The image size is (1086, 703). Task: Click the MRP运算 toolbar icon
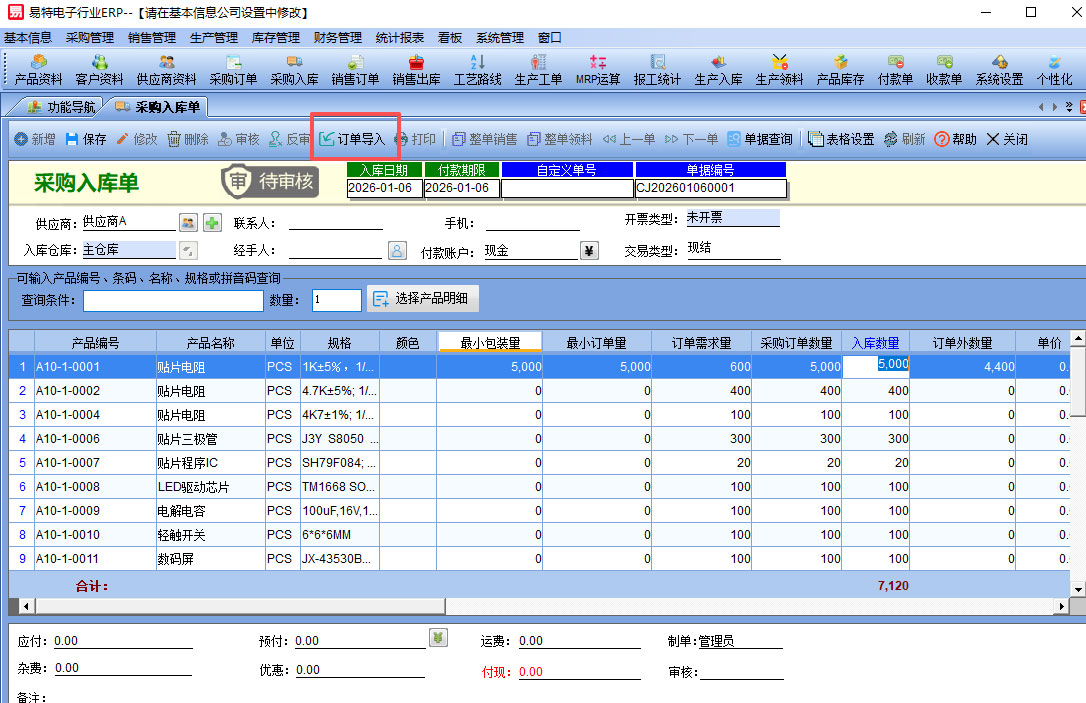click(598, 71)
